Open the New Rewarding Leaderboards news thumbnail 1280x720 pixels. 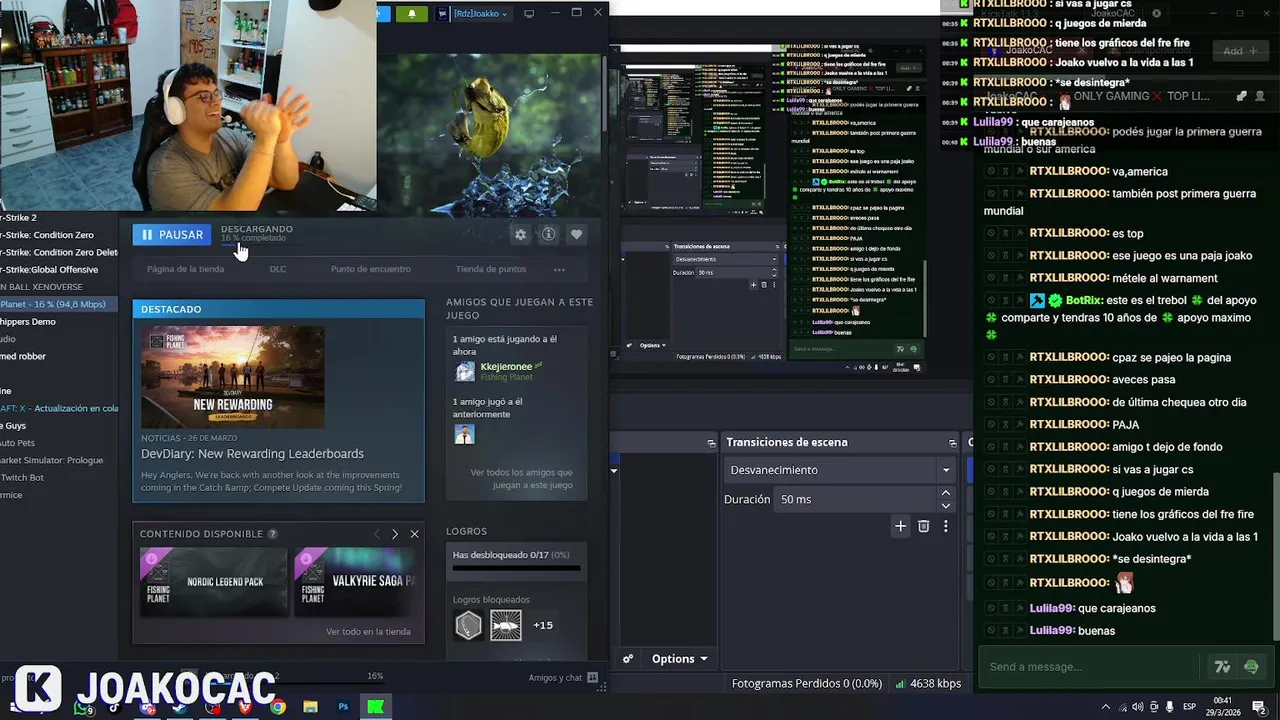(x=233, y=377)
